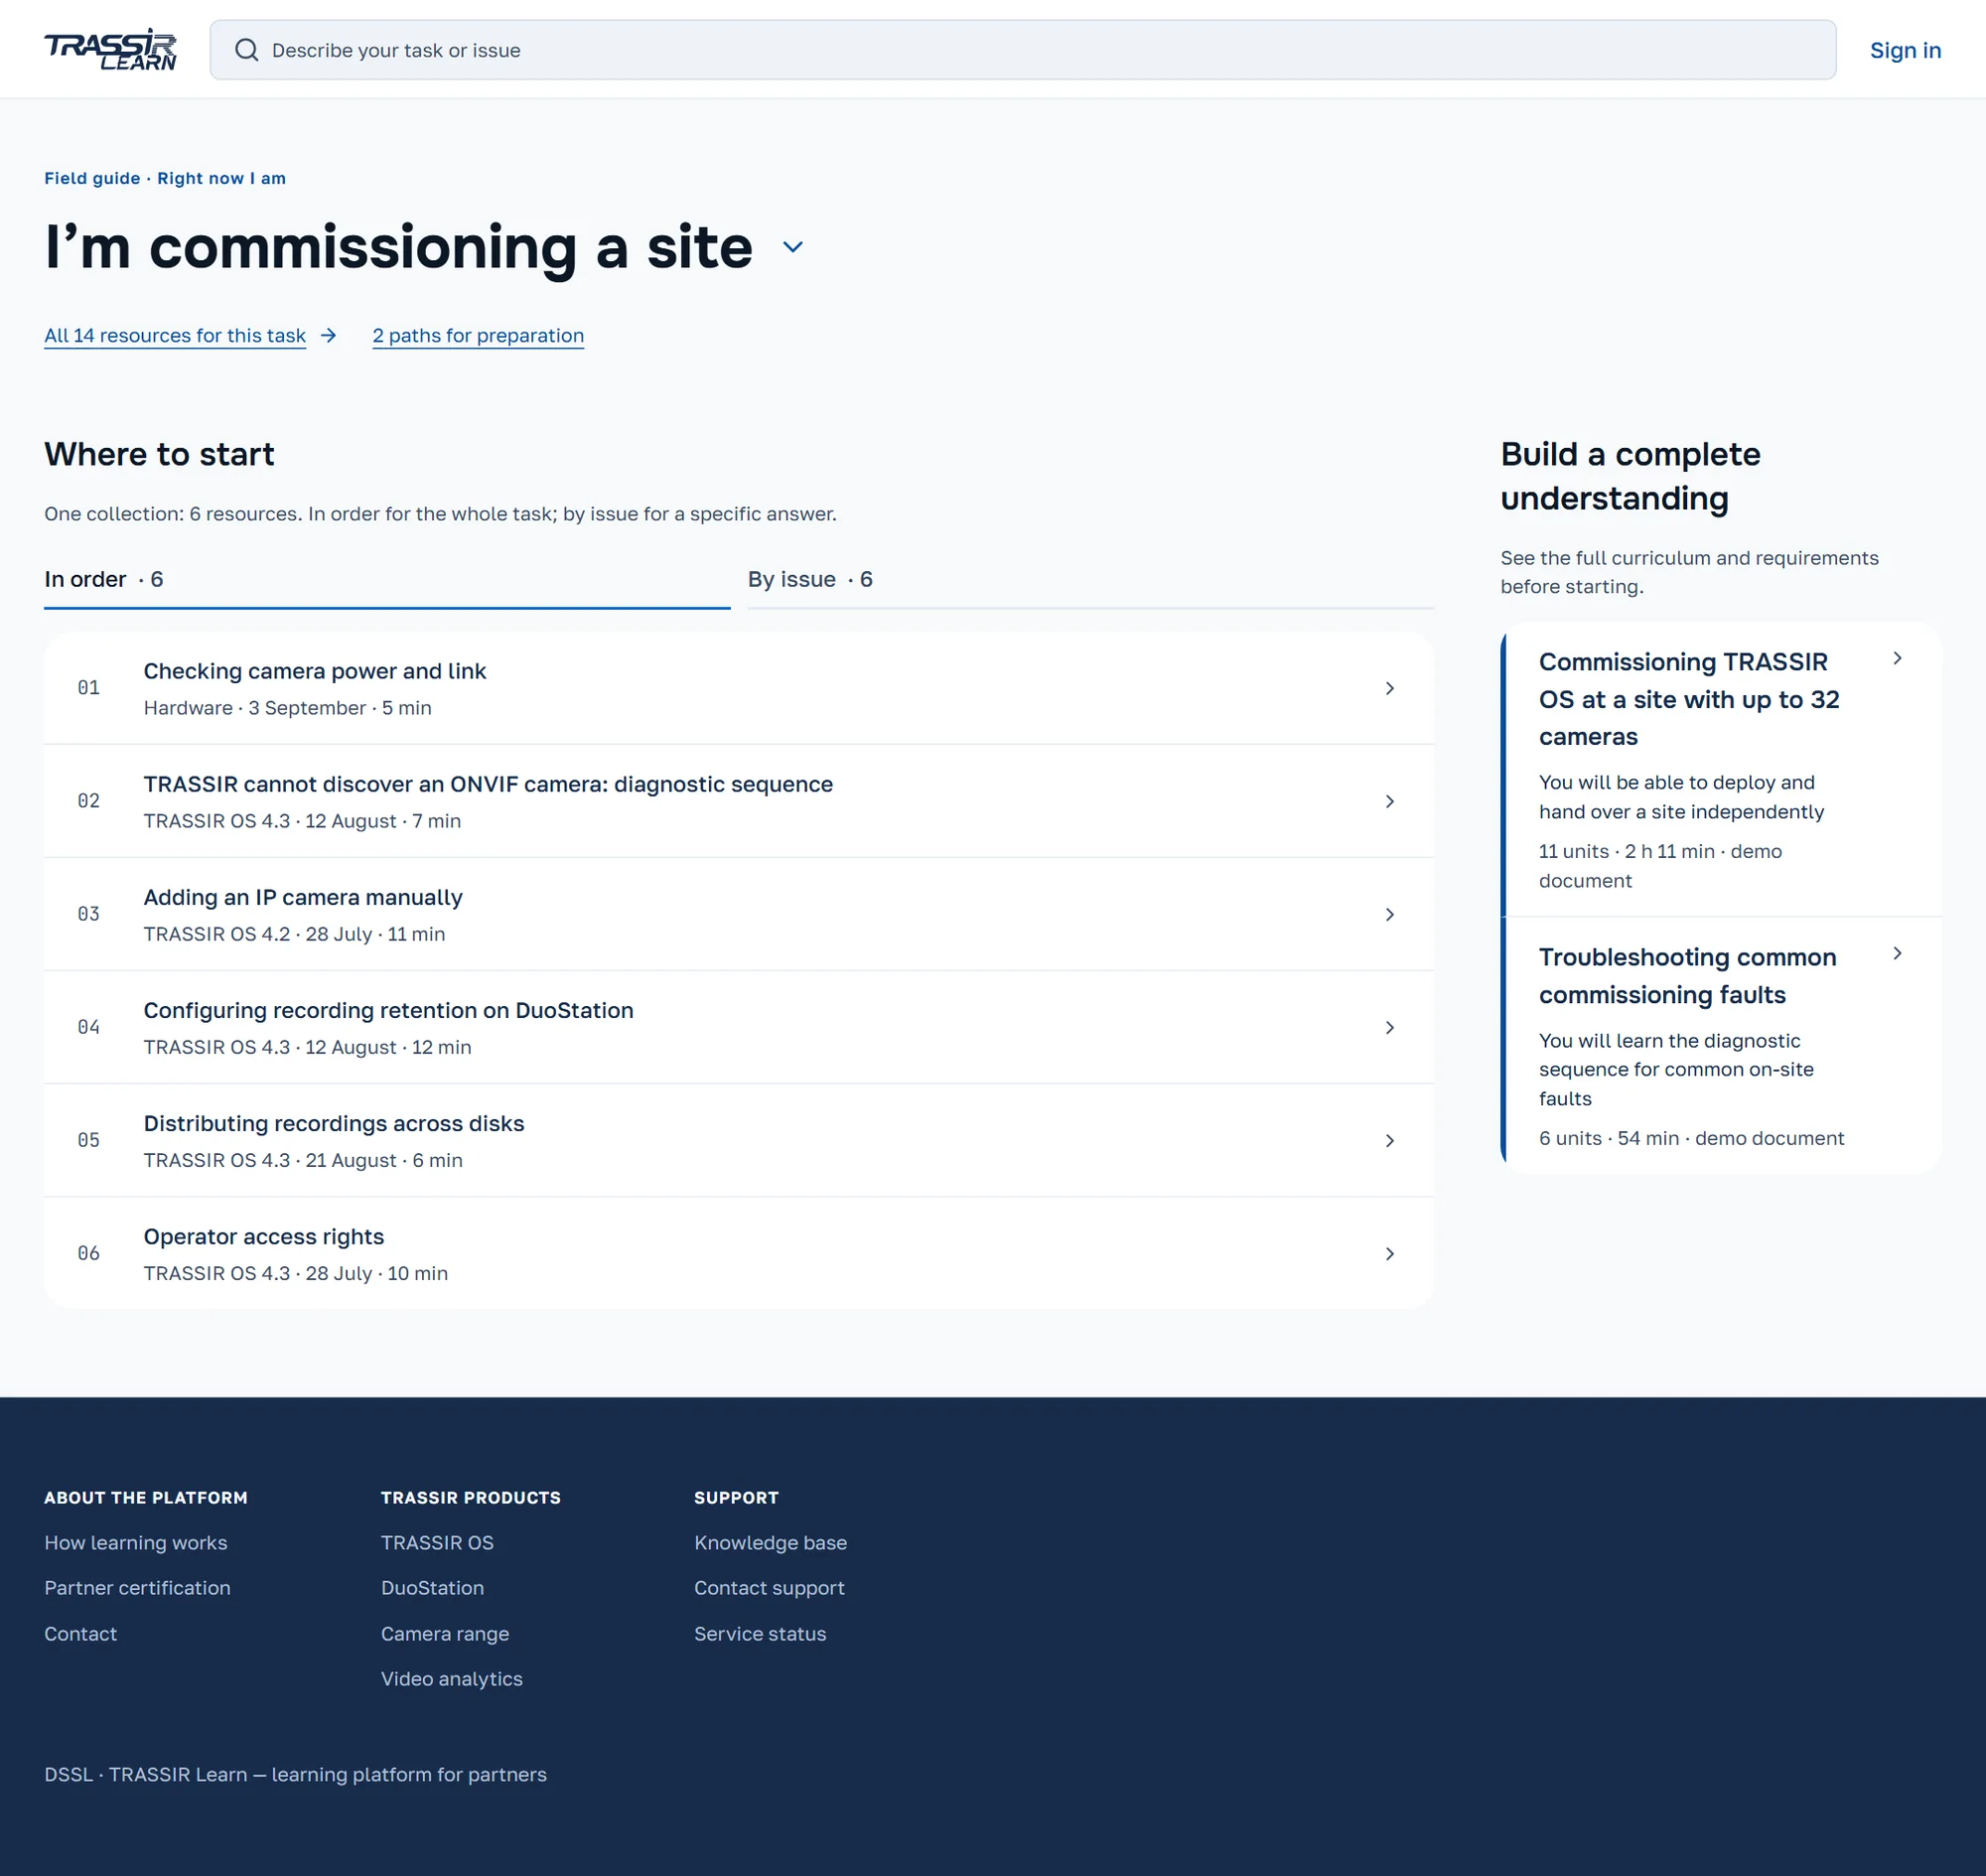
Task: Open 'Adding an IP camera manually' resource
Action: click(x=739, y=914)
